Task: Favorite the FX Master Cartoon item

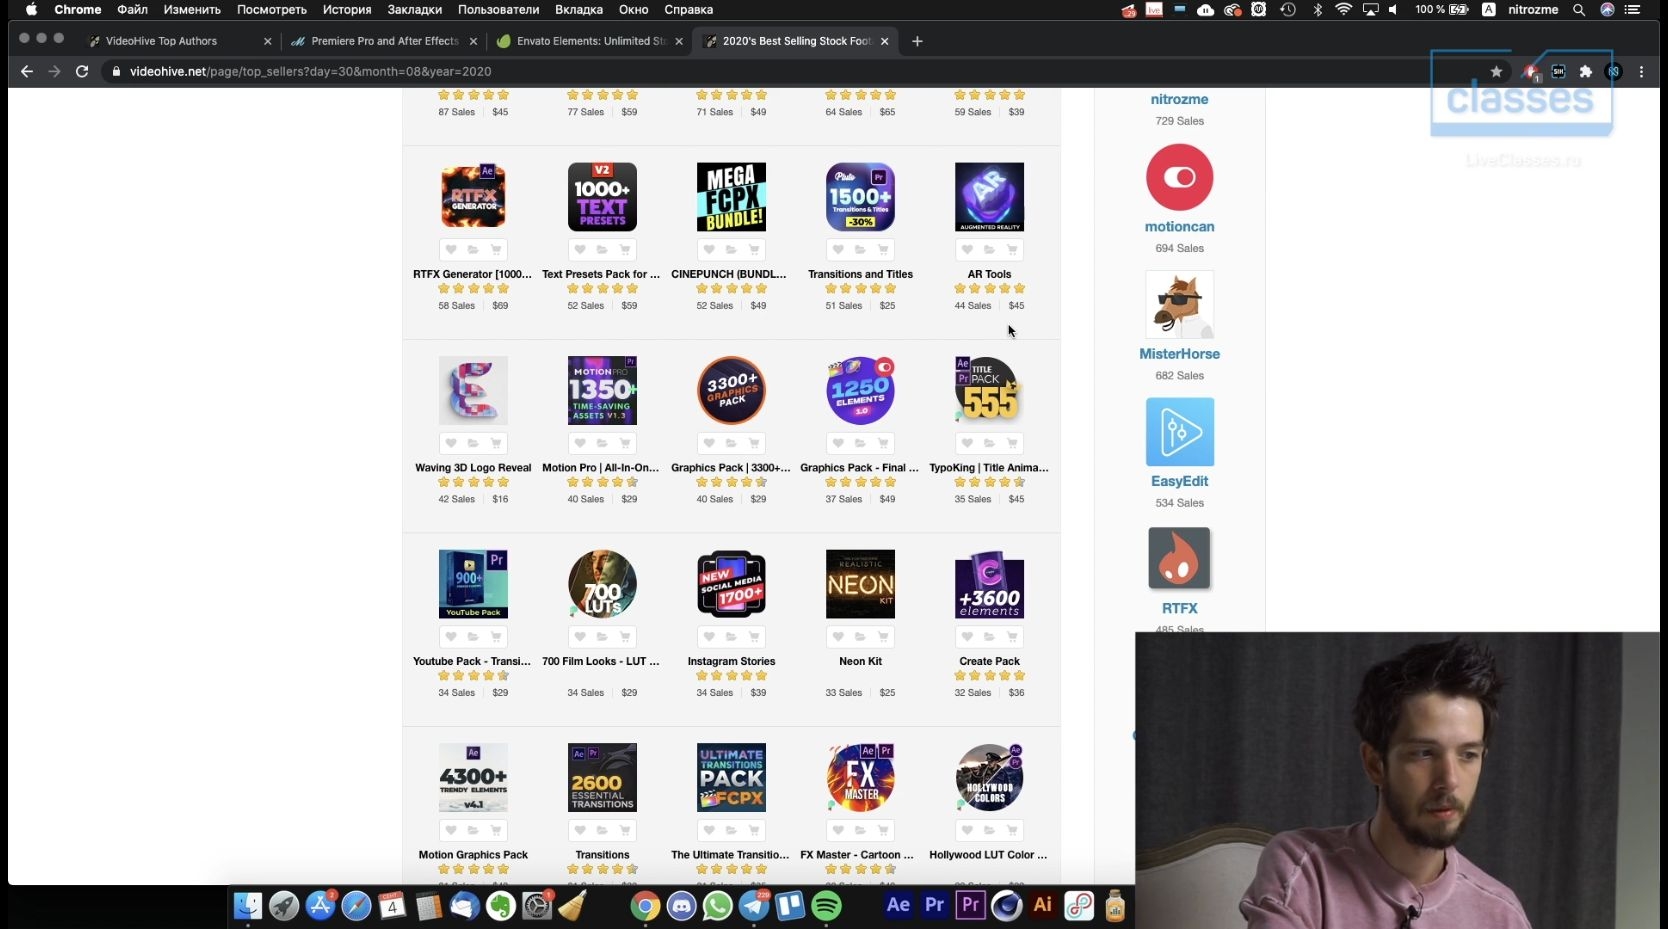Action: pyautogui.click(x=838, y=830)
